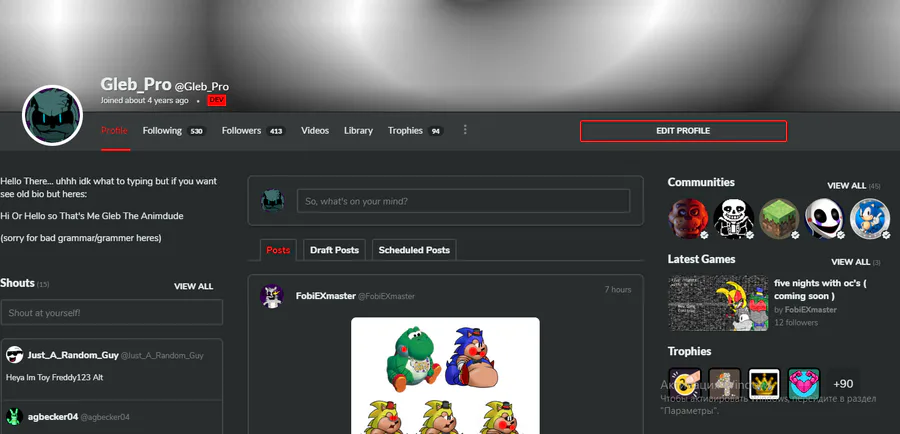
Task: Open agbecker04's name in shouts
Action: click(53, 417)
